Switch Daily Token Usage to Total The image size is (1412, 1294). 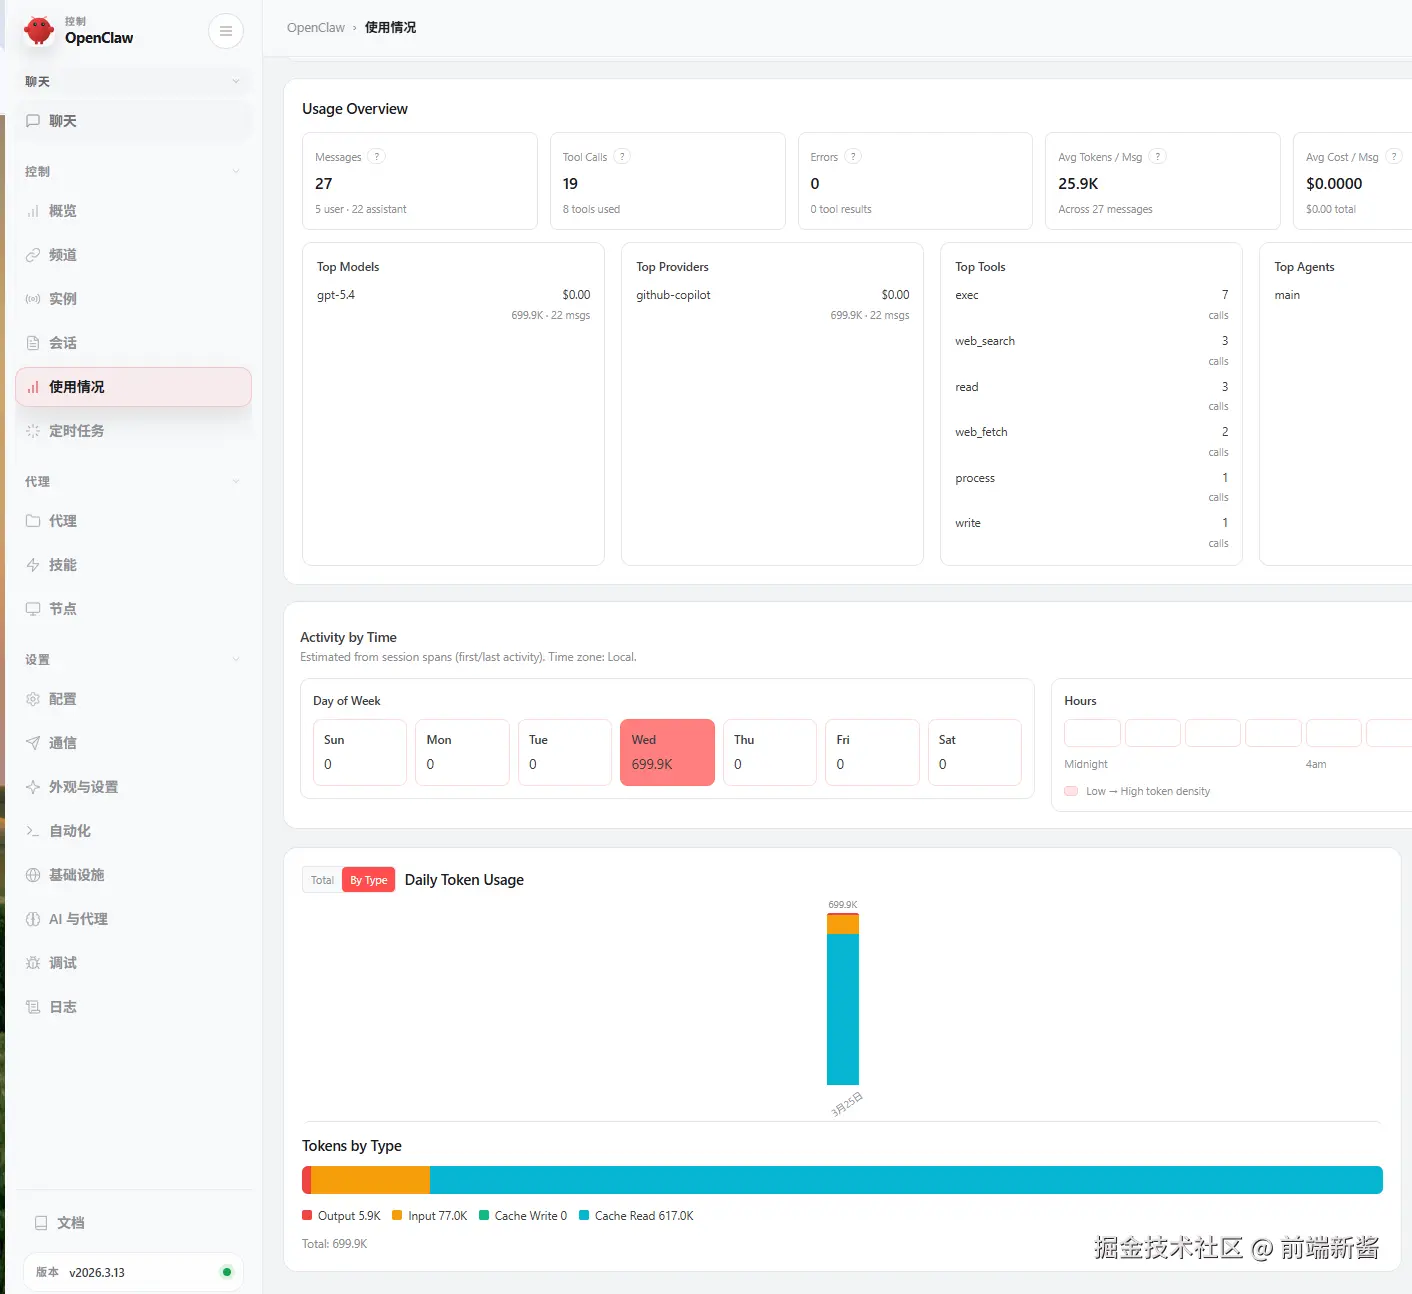coord(322,880)
